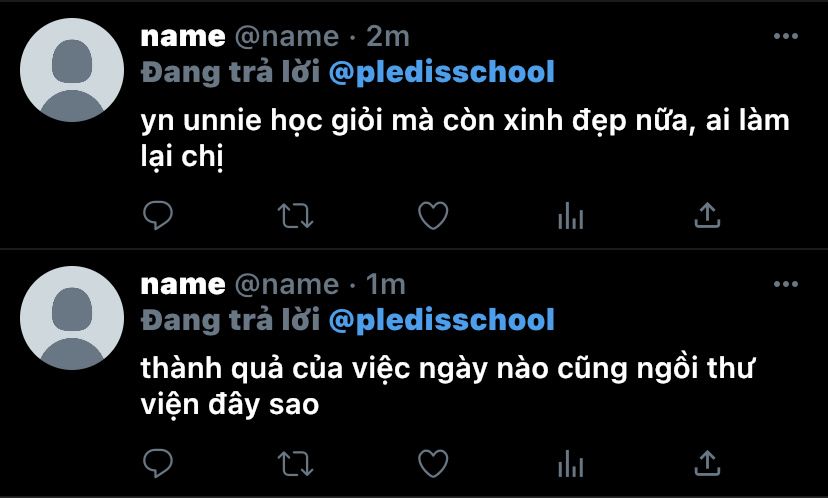Open the first tweet's profile avatar
Viewport: 828px width, 498px height.
pos(72,70)
